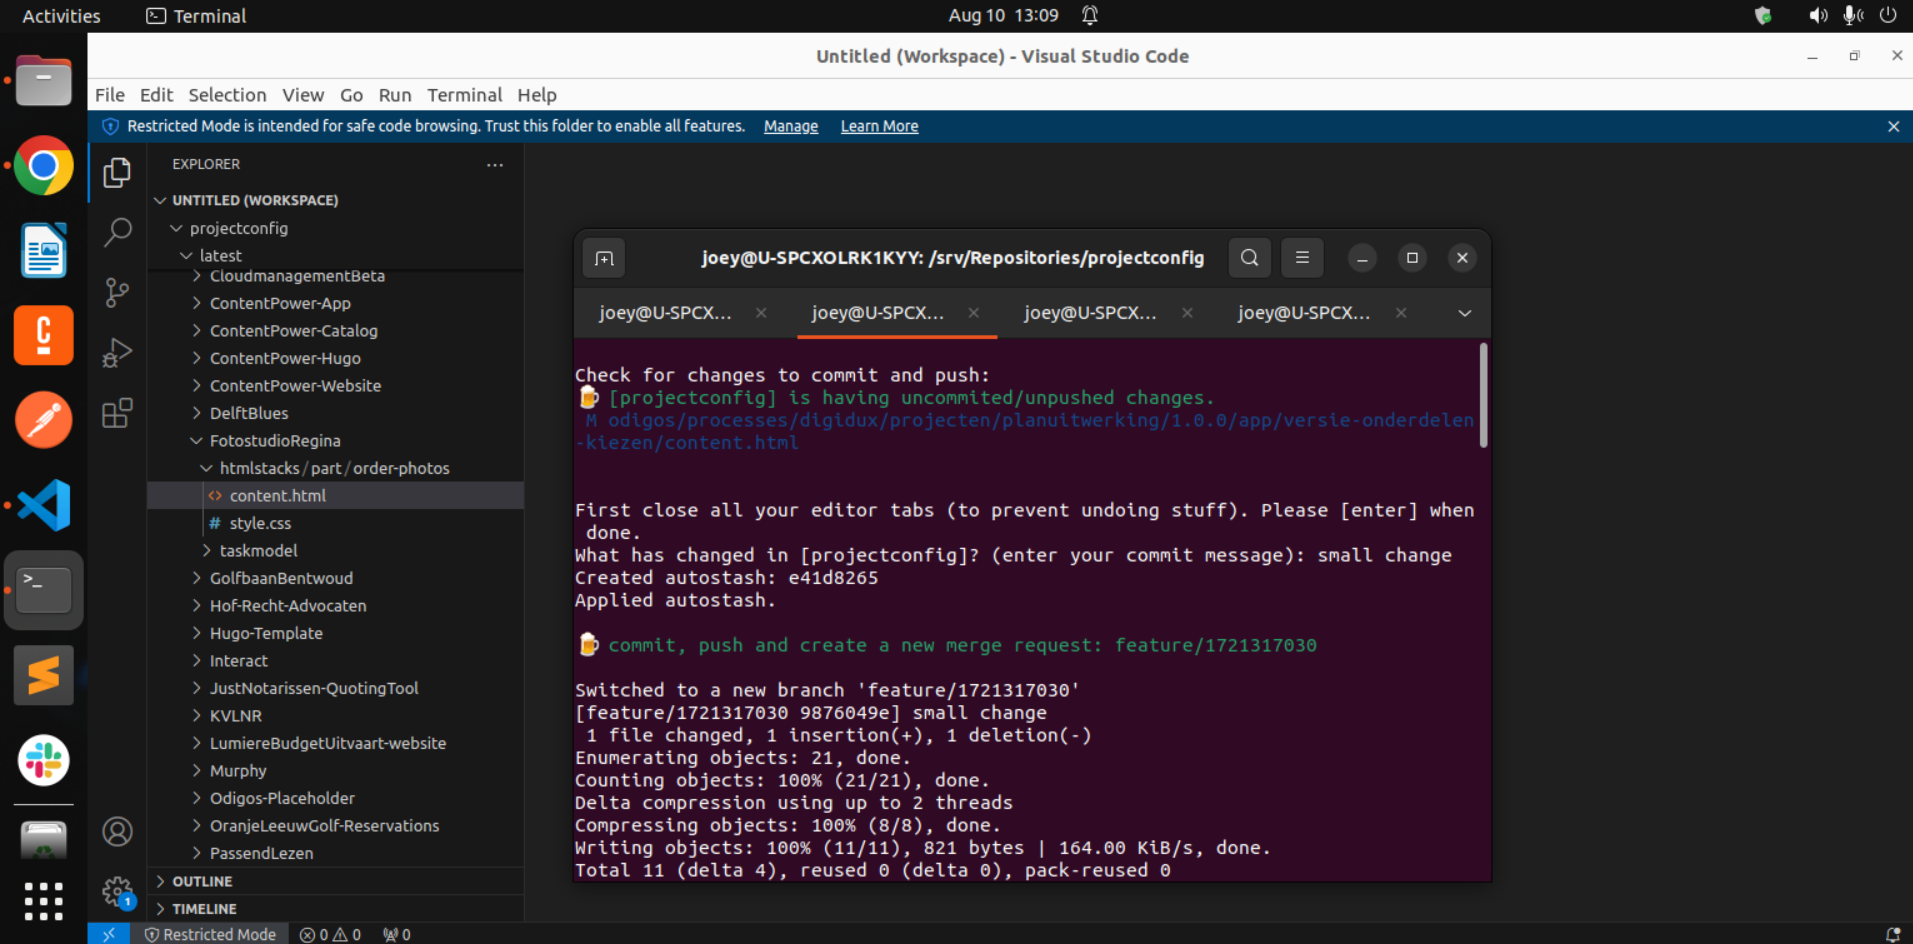Open Files app from the dock
The width and height of the screenshot is (1913, 944).
pos(44,81)
